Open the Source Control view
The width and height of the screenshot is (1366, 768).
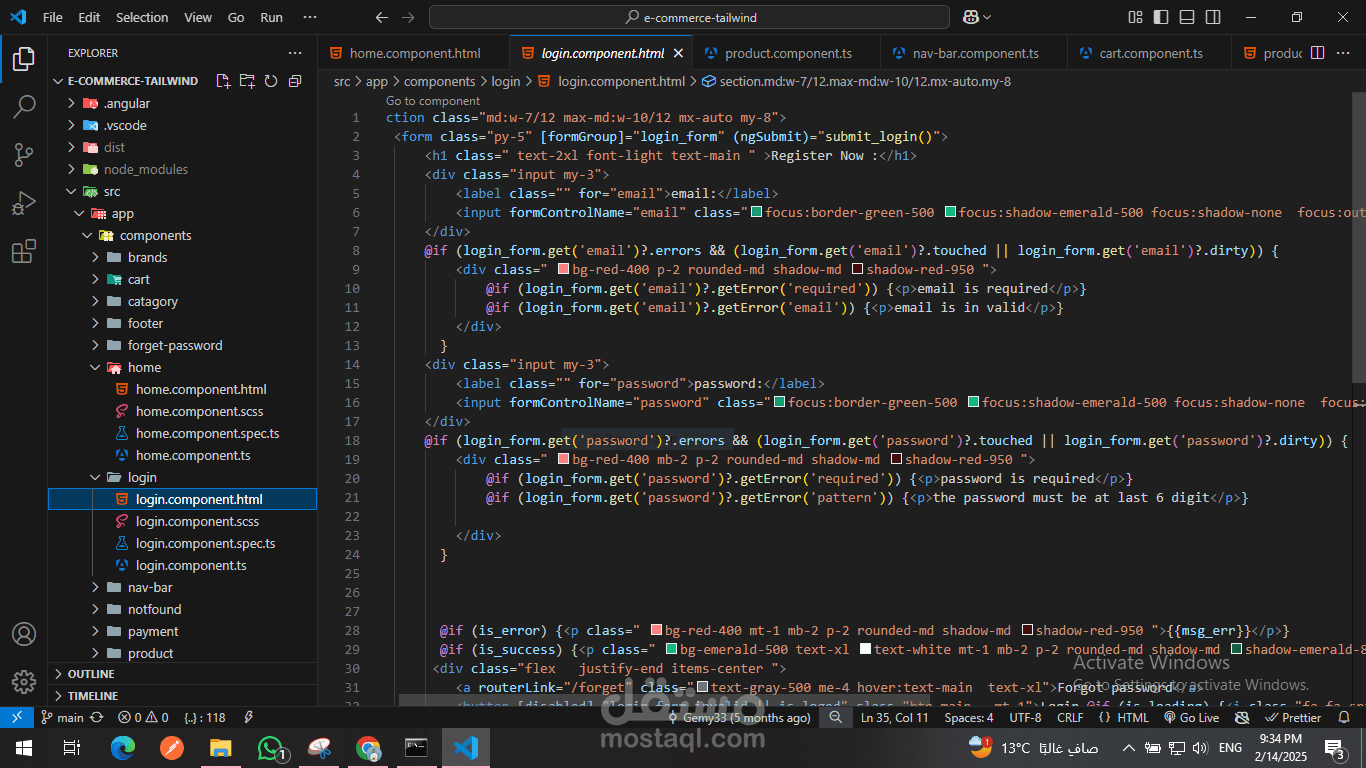pyautogui.click(x=24, y=154)
